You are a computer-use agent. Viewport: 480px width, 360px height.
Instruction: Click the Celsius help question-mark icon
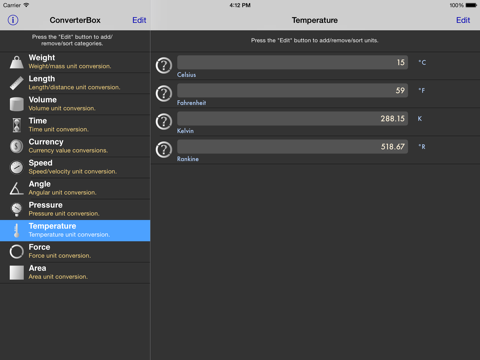tap(164, 65)
